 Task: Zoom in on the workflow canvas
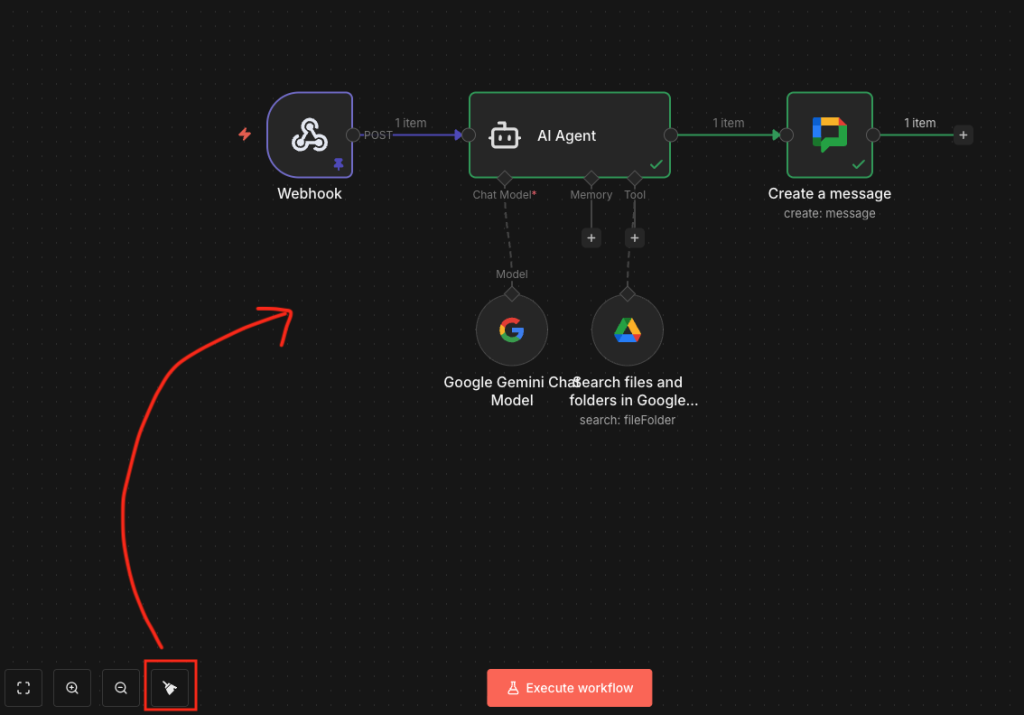tap(72, 688)
